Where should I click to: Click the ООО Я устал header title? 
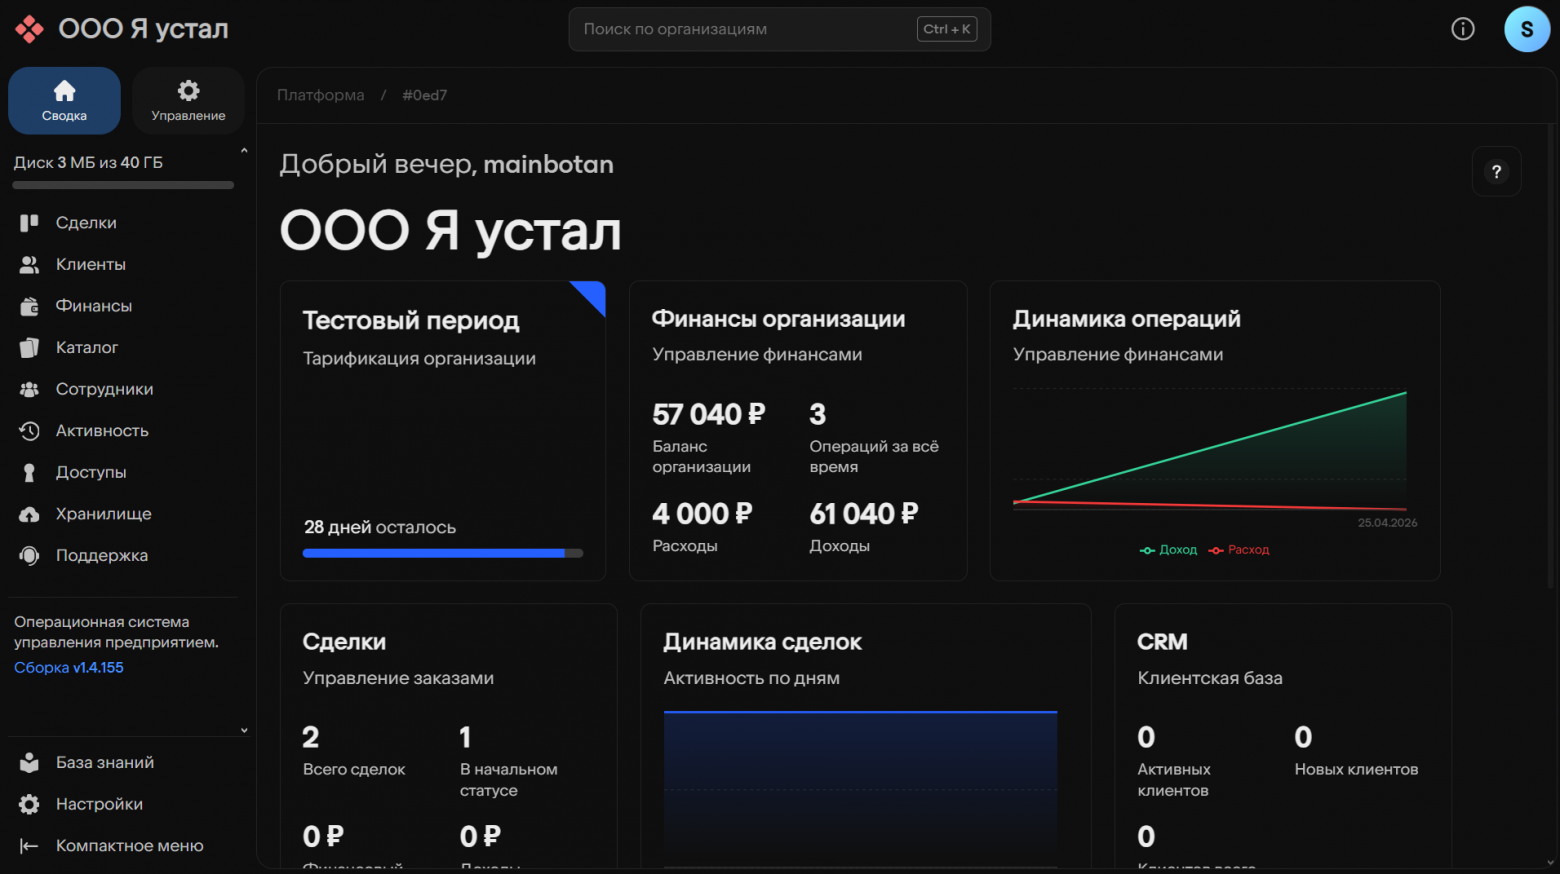[x=143, y=29]
